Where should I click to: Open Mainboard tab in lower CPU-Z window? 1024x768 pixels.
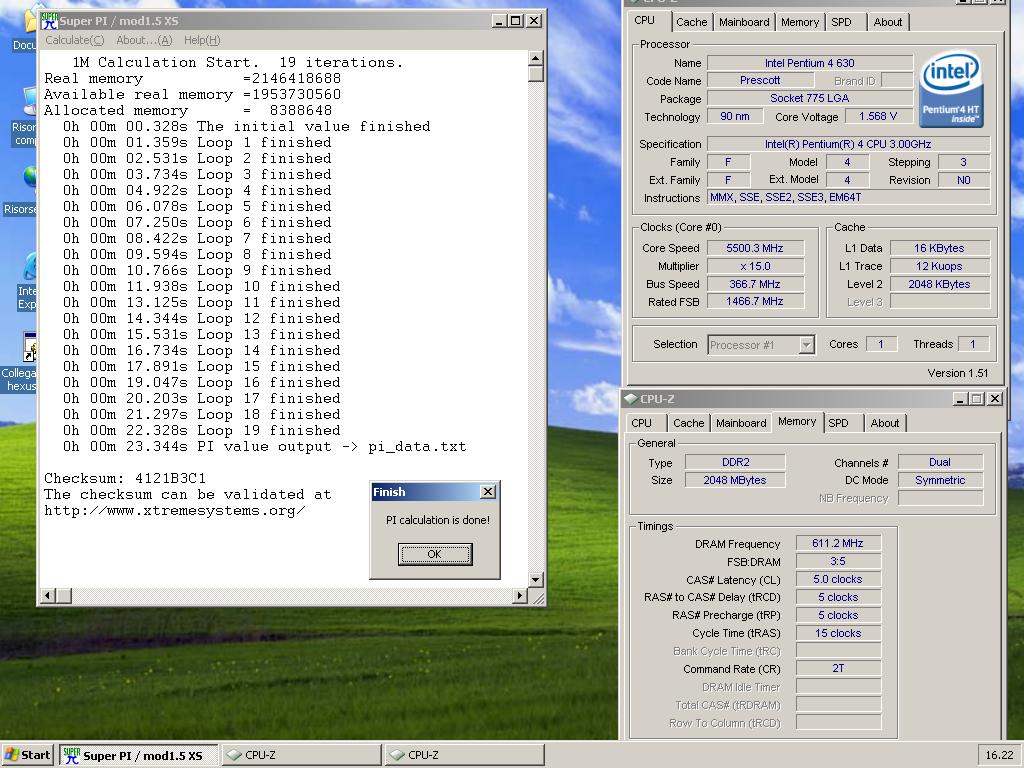[x=741, y=423]
